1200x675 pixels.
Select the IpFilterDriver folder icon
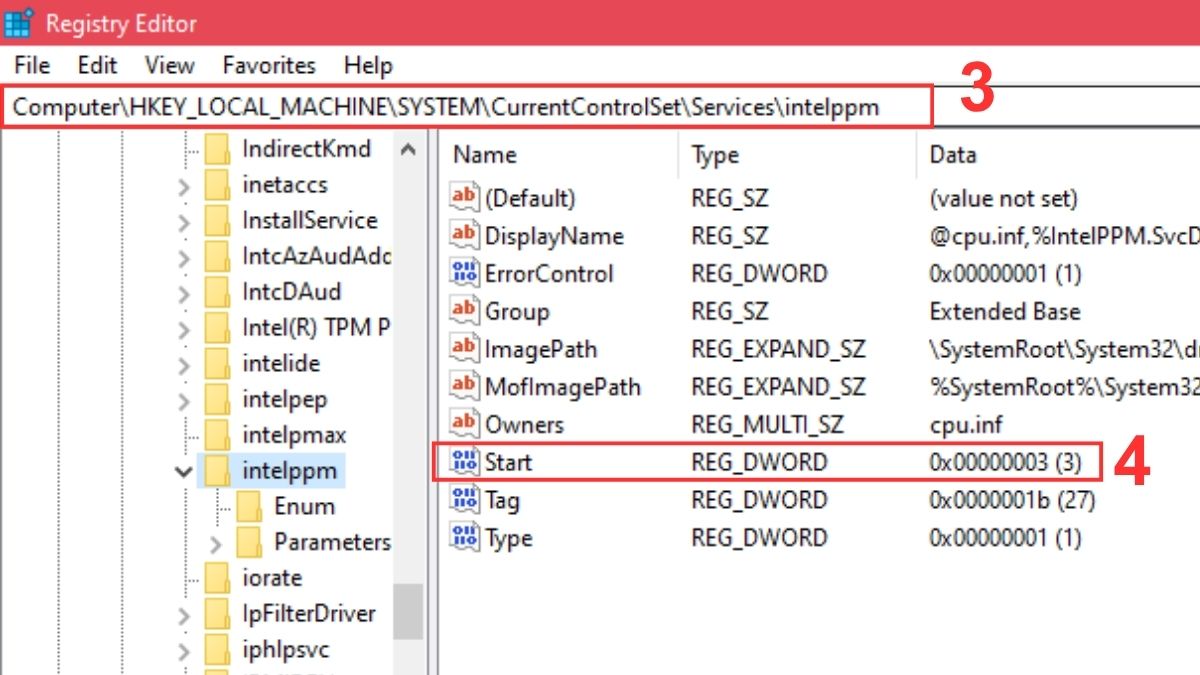pyautogui.click(x=218, y=614)
